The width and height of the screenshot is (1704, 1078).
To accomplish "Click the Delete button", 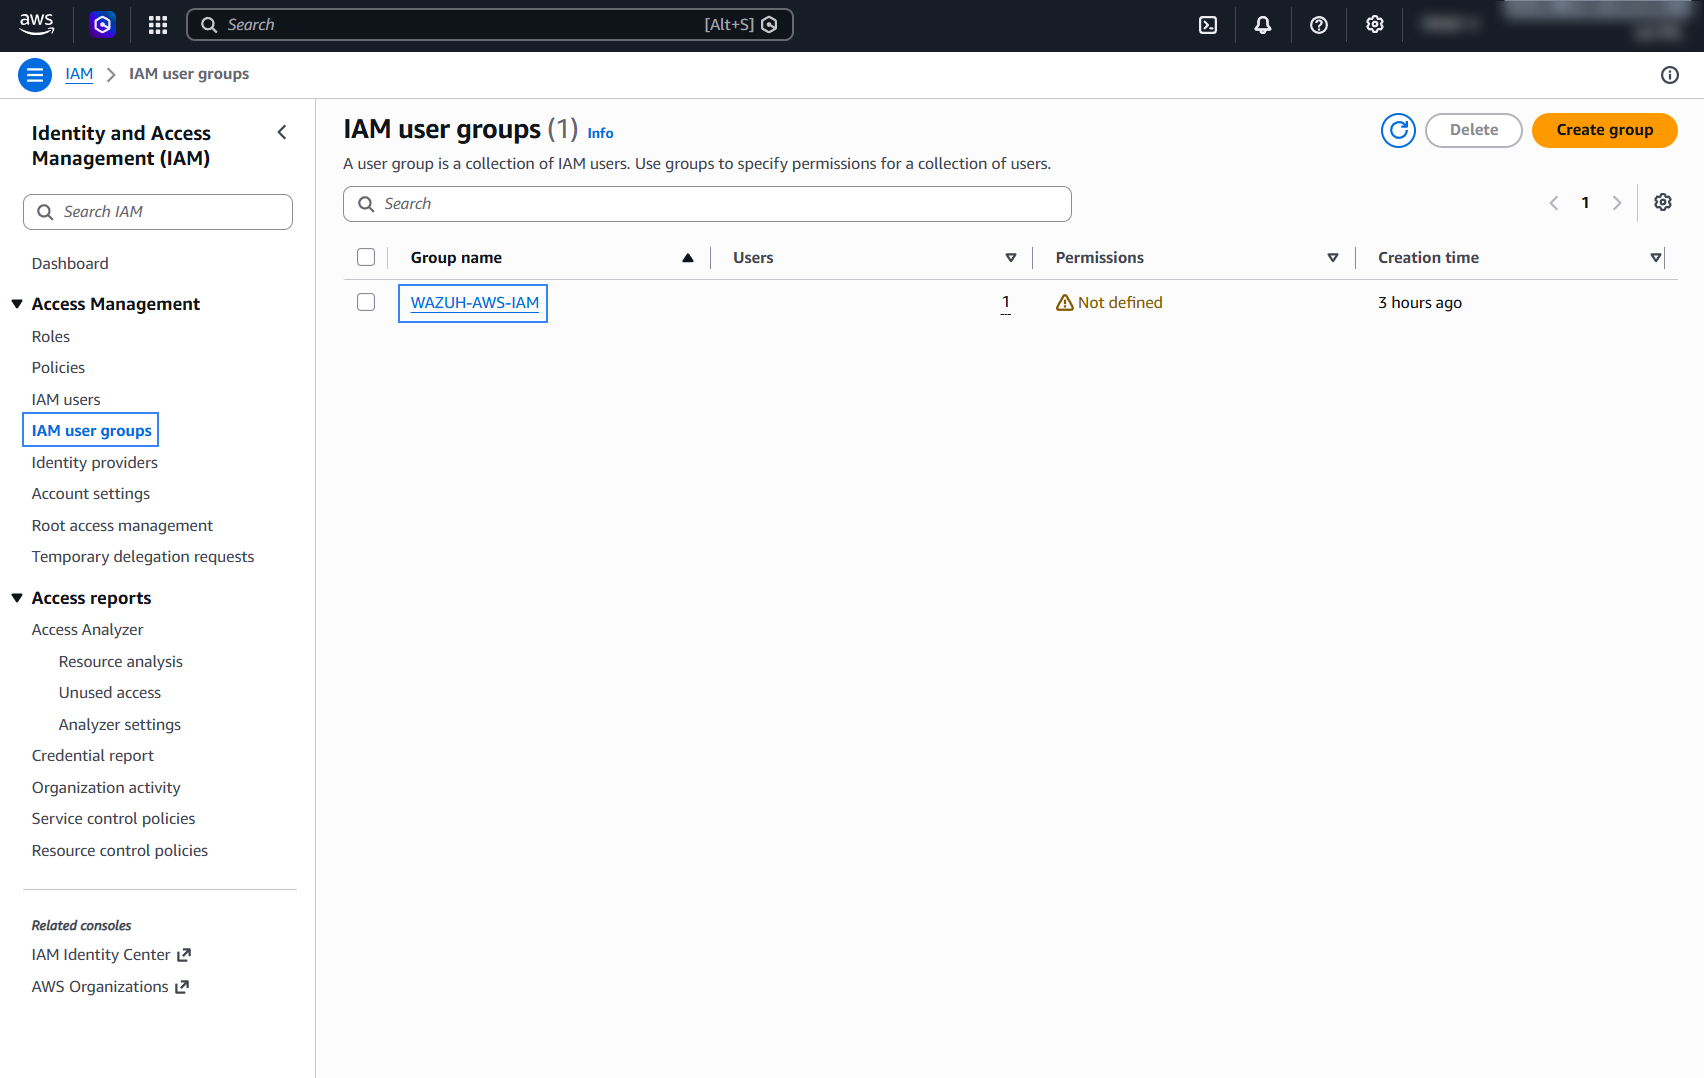I will [1473, 130].
